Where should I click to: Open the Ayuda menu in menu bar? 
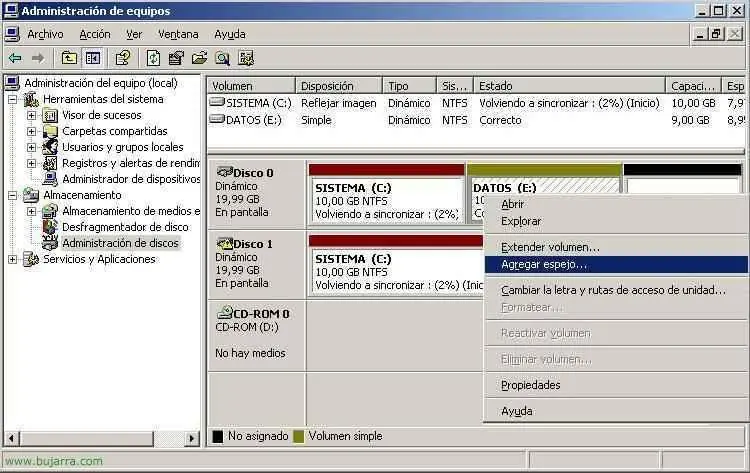click(230, 34)
